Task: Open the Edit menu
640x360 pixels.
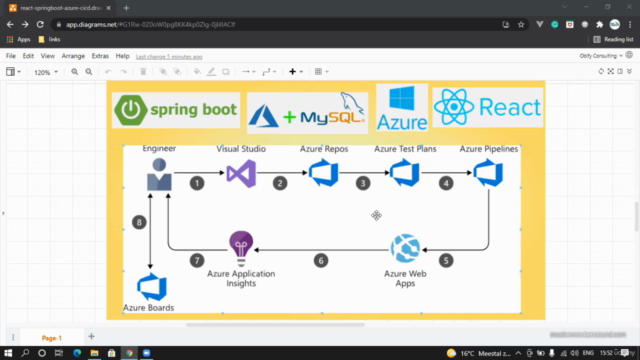Action: [x=28, y=56]
